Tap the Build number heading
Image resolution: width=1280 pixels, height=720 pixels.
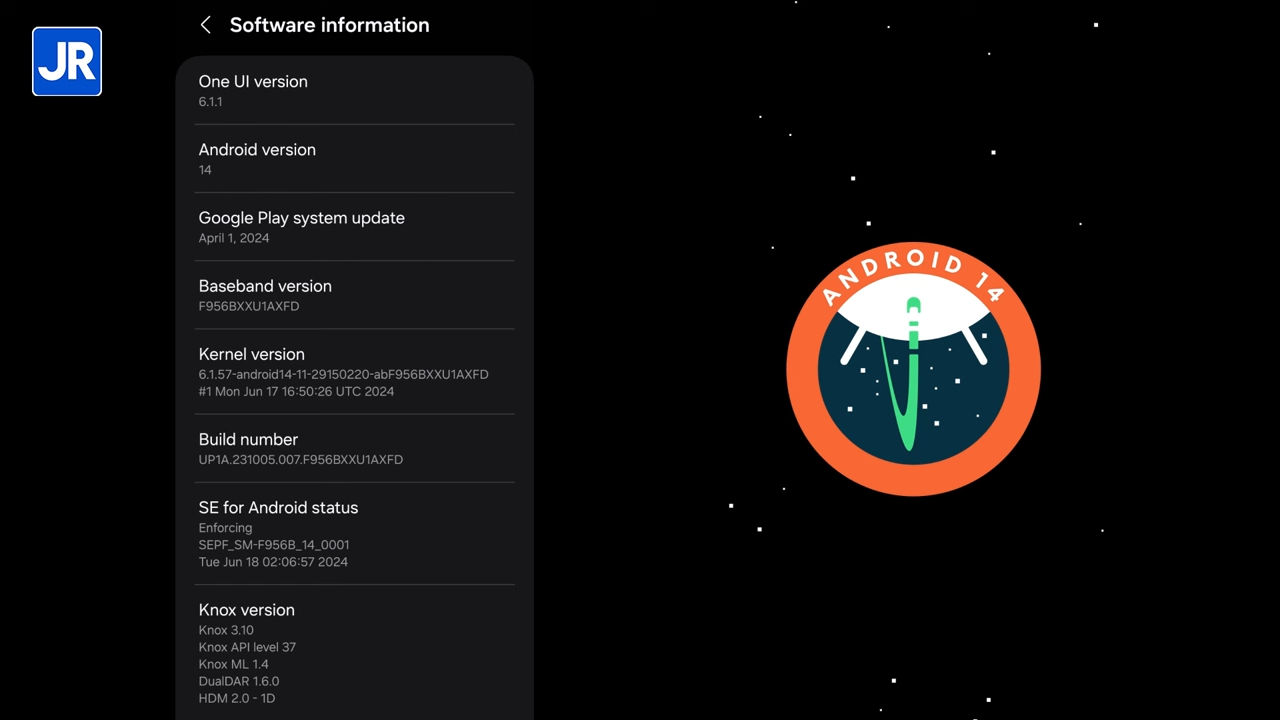248,440
